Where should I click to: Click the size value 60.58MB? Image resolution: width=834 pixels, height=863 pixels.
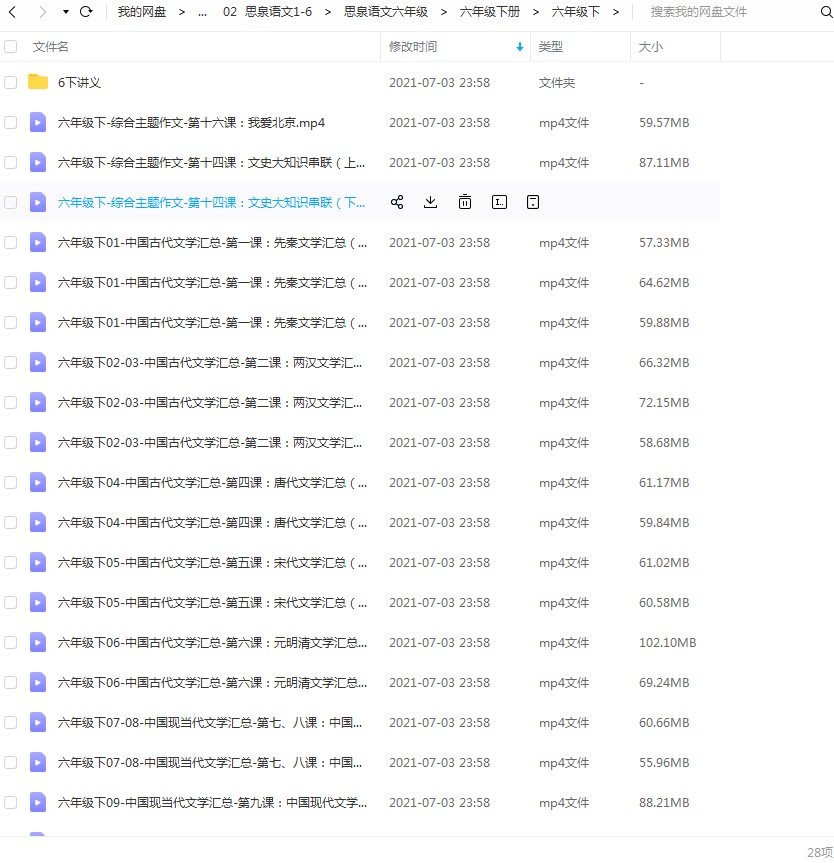coord(664,602)
